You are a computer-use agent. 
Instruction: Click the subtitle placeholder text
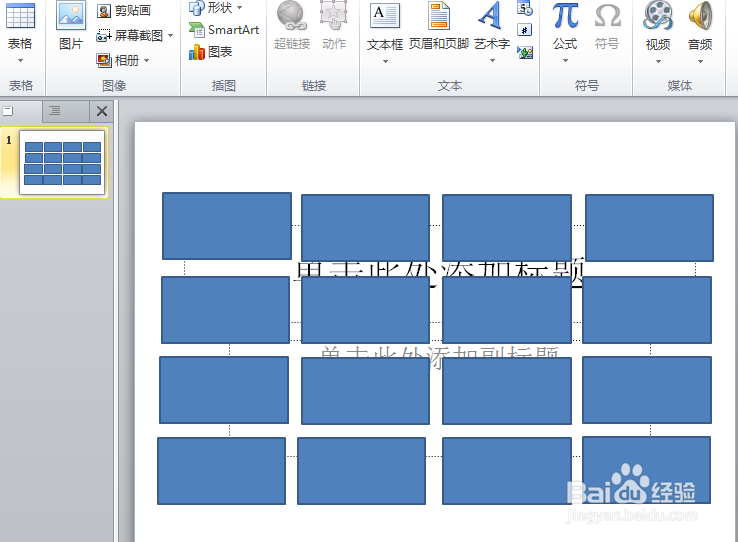point(439,352)
